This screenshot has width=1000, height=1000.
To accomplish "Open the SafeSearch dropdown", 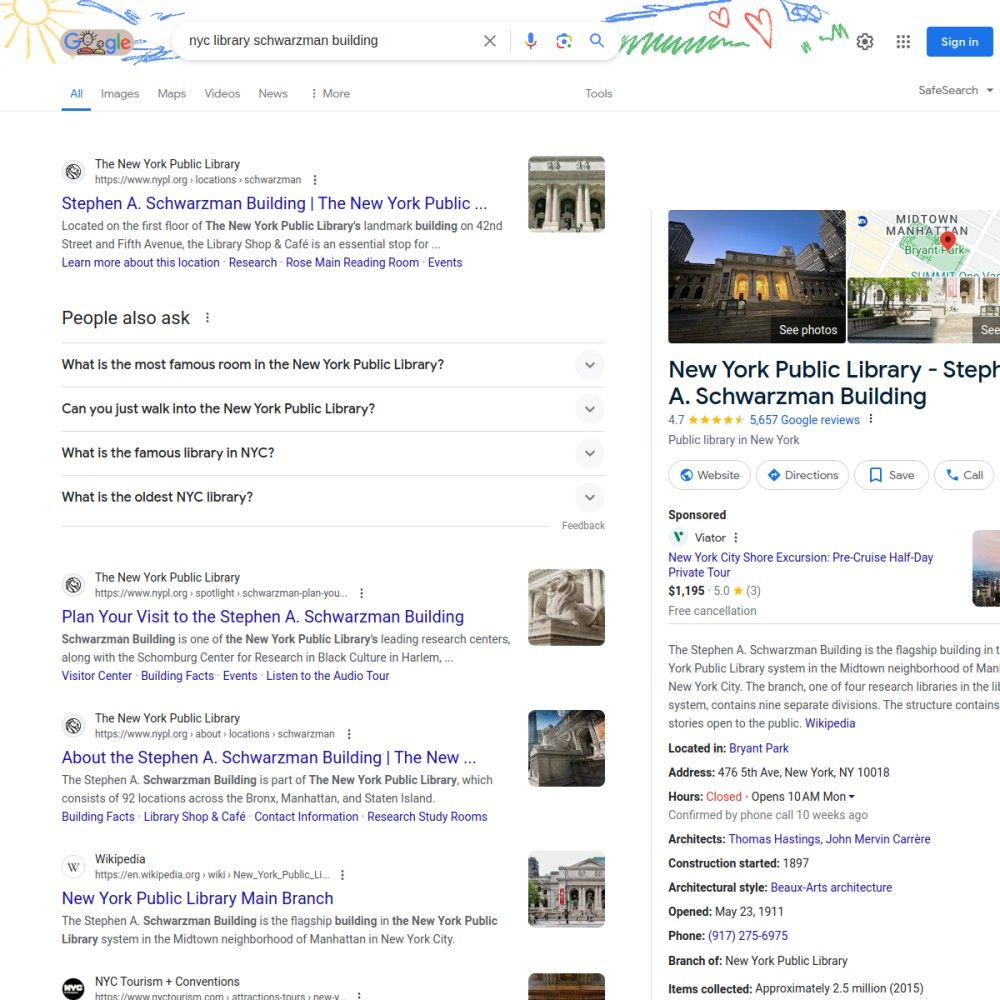I will coord(955,90).
